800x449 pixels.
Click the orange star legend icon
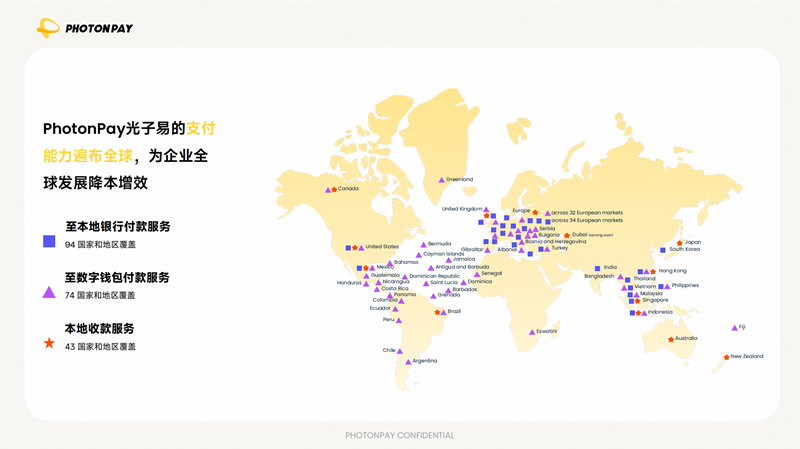coord(49,343)
